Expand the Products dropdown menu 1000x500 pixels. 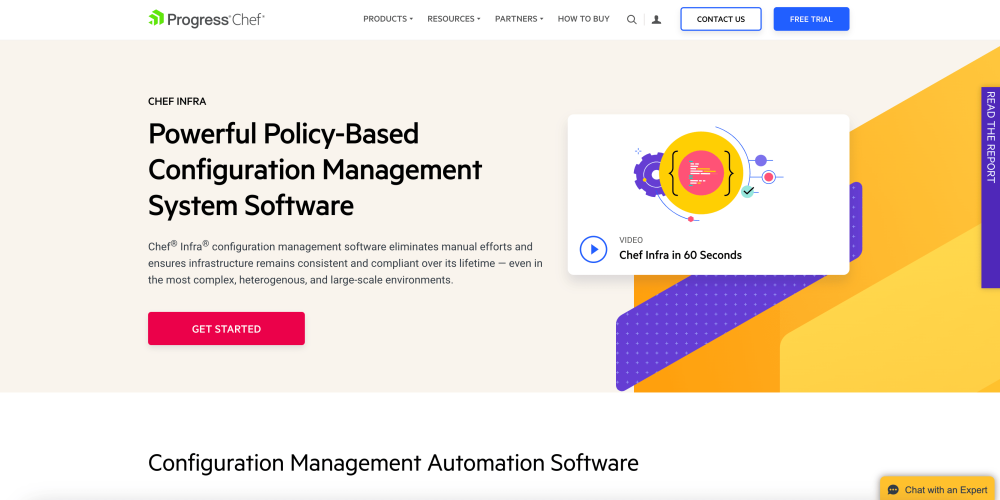tap(387, 19)
